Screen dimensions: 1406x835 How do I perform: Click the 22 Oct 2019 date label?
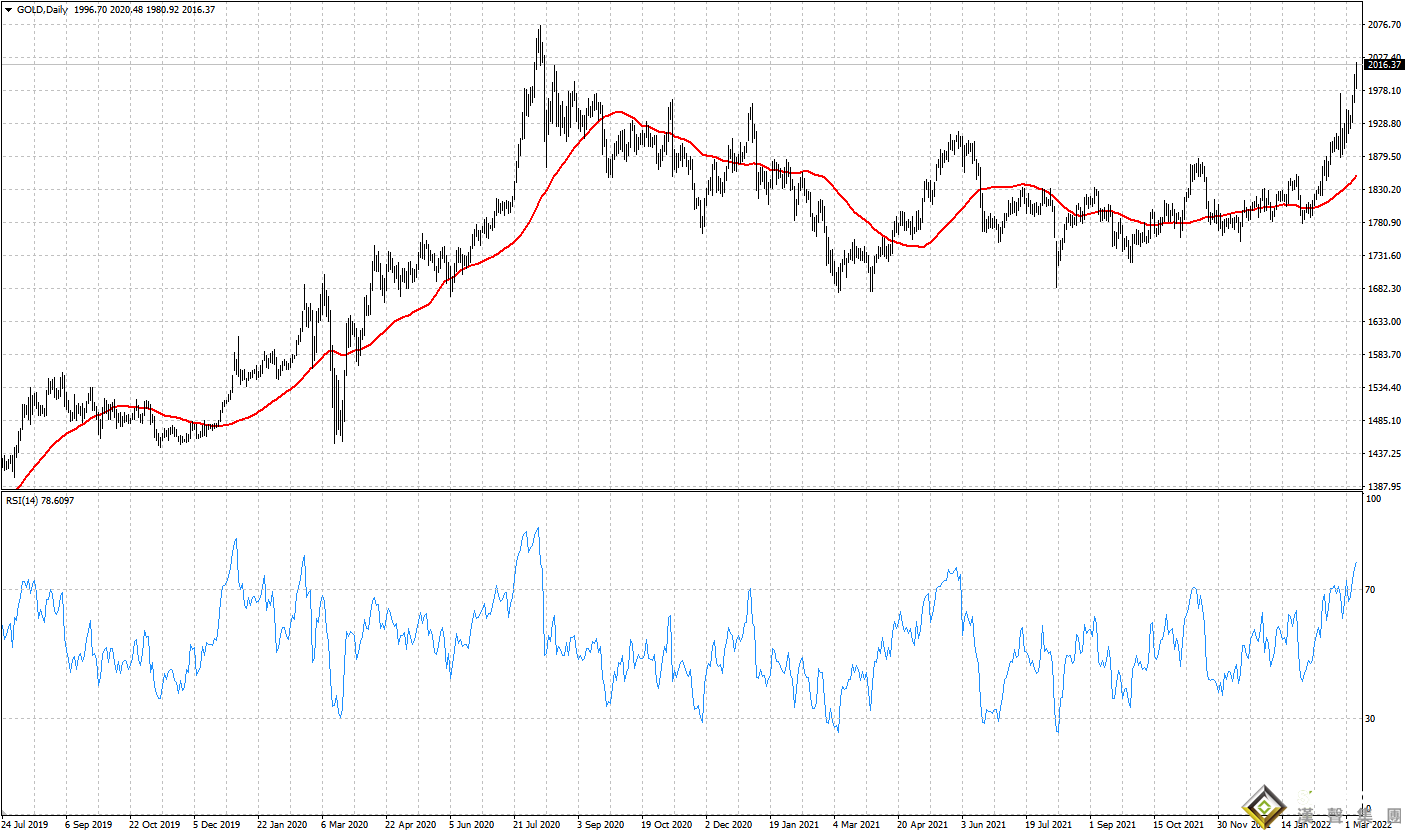pyautogui.click(x=152, y=825)
